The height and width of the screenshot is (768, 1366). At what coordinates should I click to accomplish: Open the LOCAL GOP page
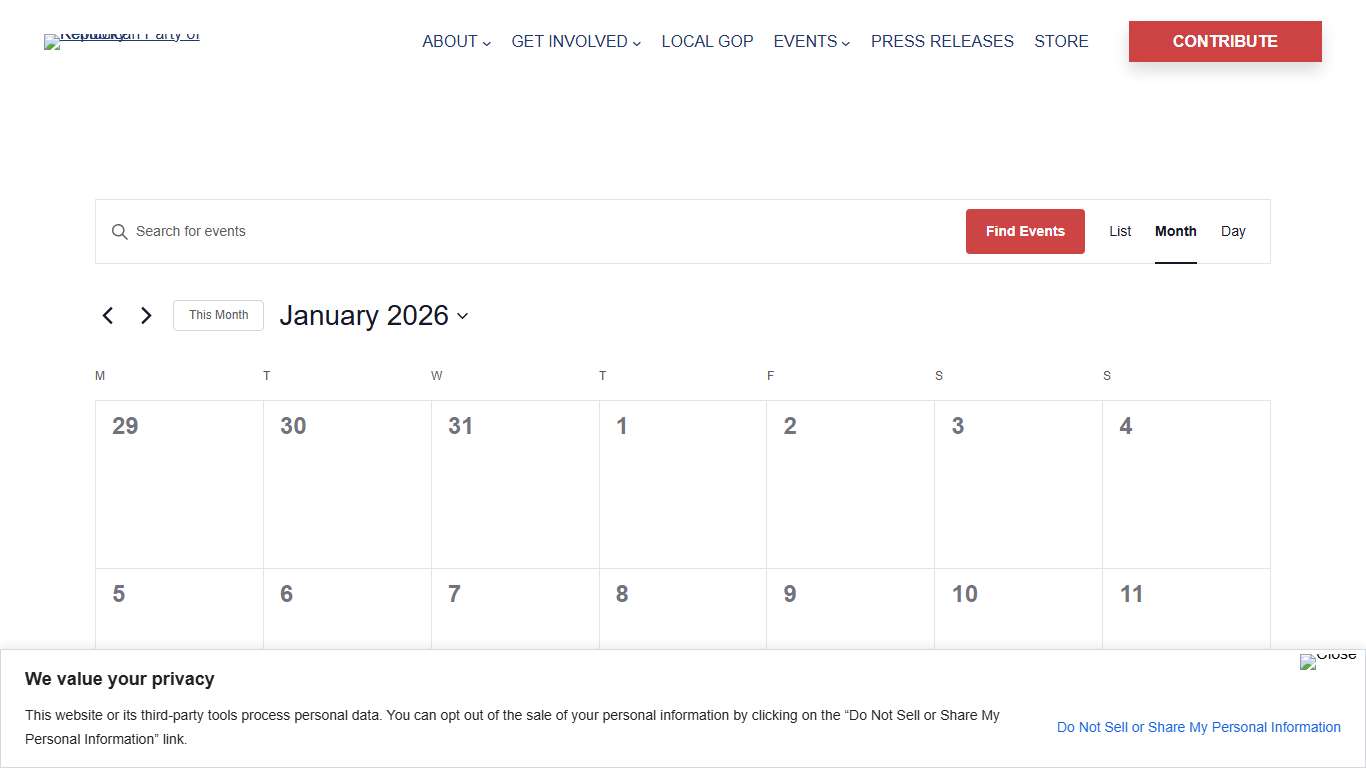tap(707, 41)
